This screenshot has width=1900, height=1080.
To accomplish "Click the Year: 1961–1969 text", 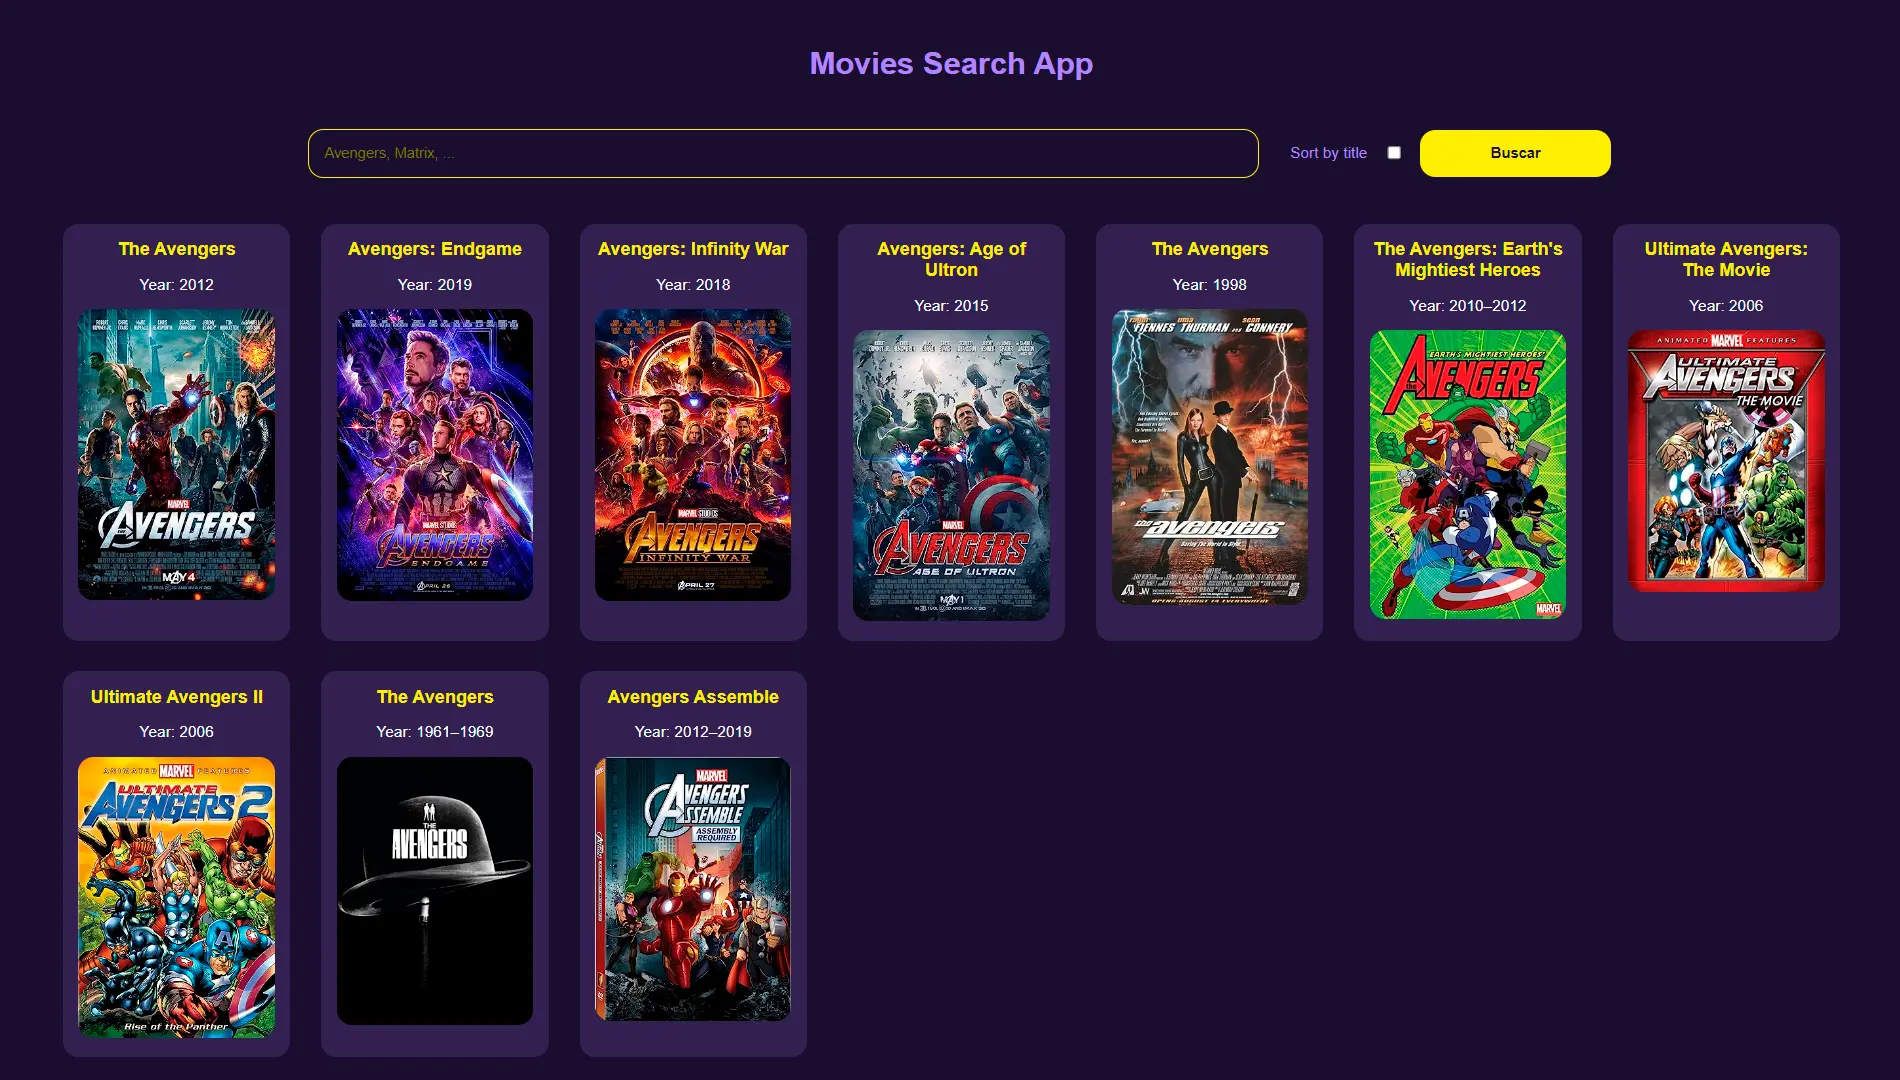I will click(435, 732).
